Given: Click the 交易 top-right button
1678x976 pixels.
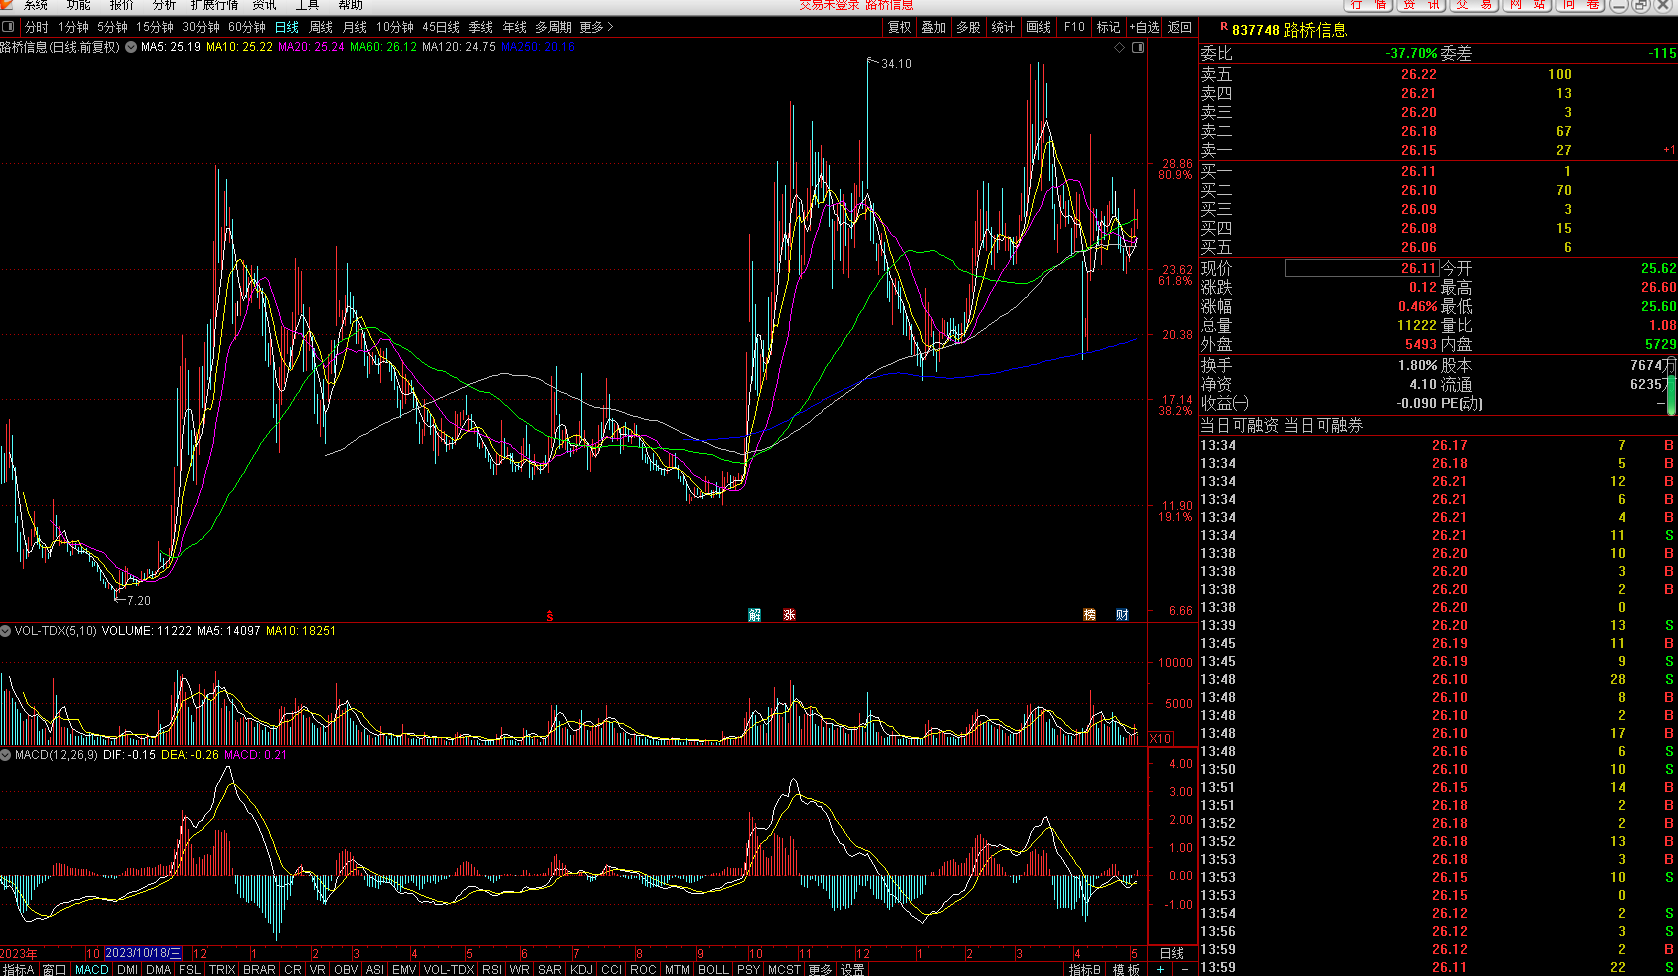Looking at the screenshot, I should (1475, 5).
